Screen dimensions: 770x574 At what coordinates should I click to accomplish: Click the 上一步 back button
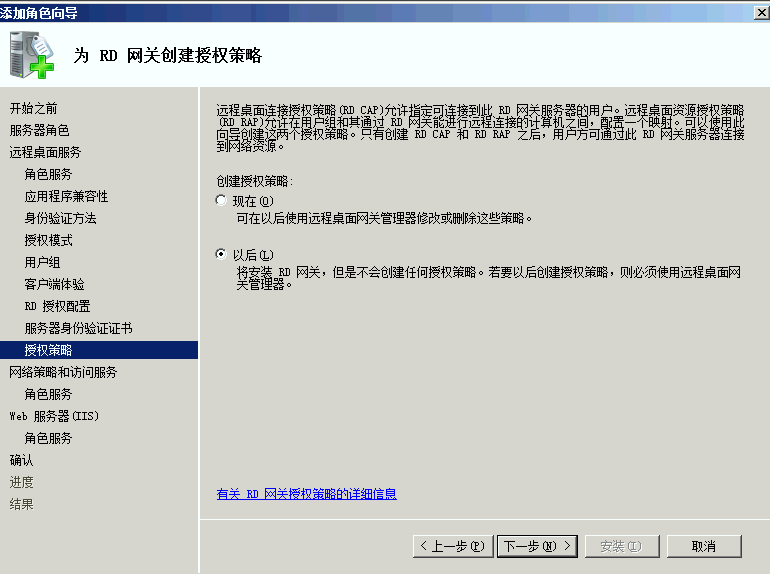pos(453,546)
